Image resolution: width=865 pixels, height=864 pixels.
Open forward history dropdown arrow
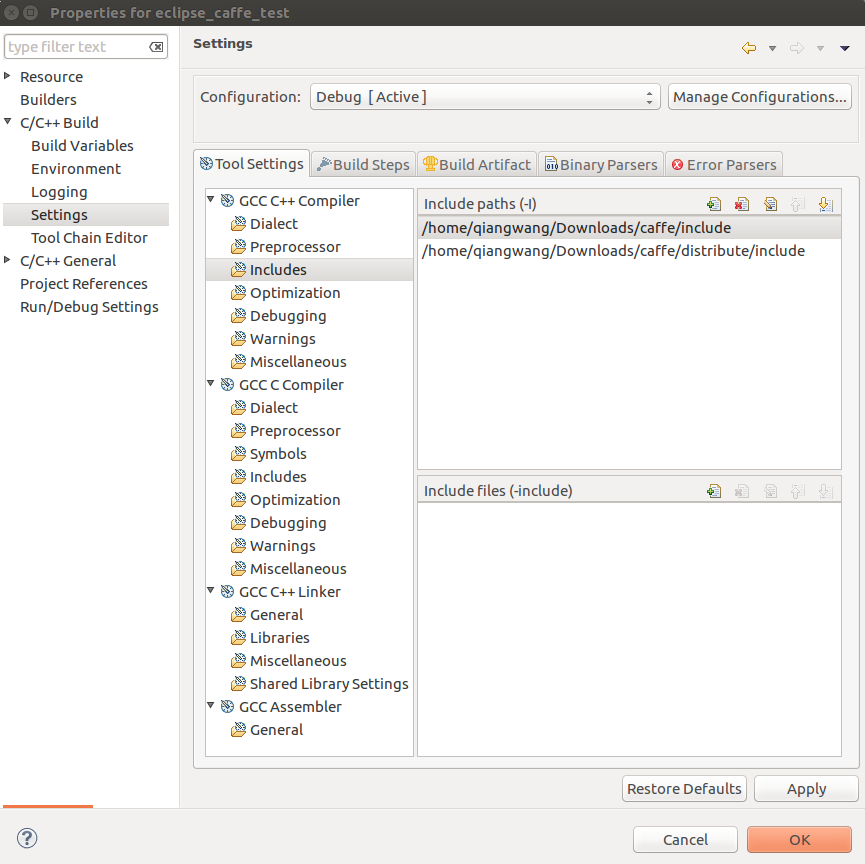coord(820,49)
